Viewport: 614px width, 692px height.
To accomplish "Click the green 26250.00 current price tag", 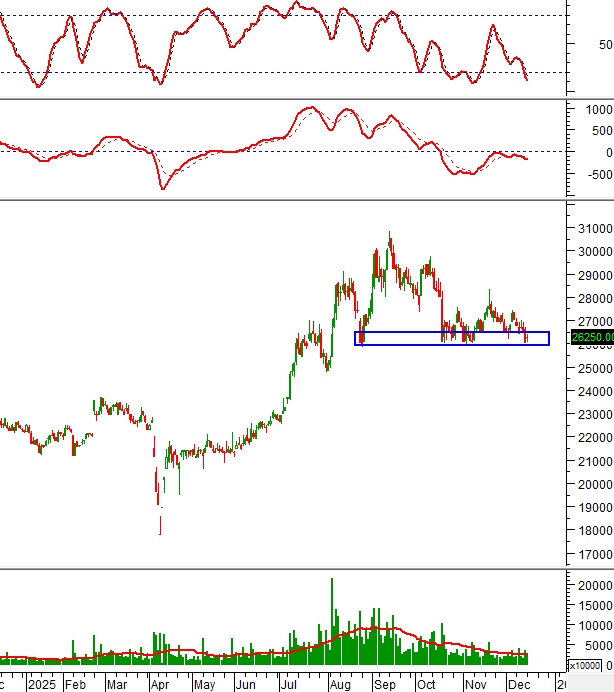I will (591, 338).
